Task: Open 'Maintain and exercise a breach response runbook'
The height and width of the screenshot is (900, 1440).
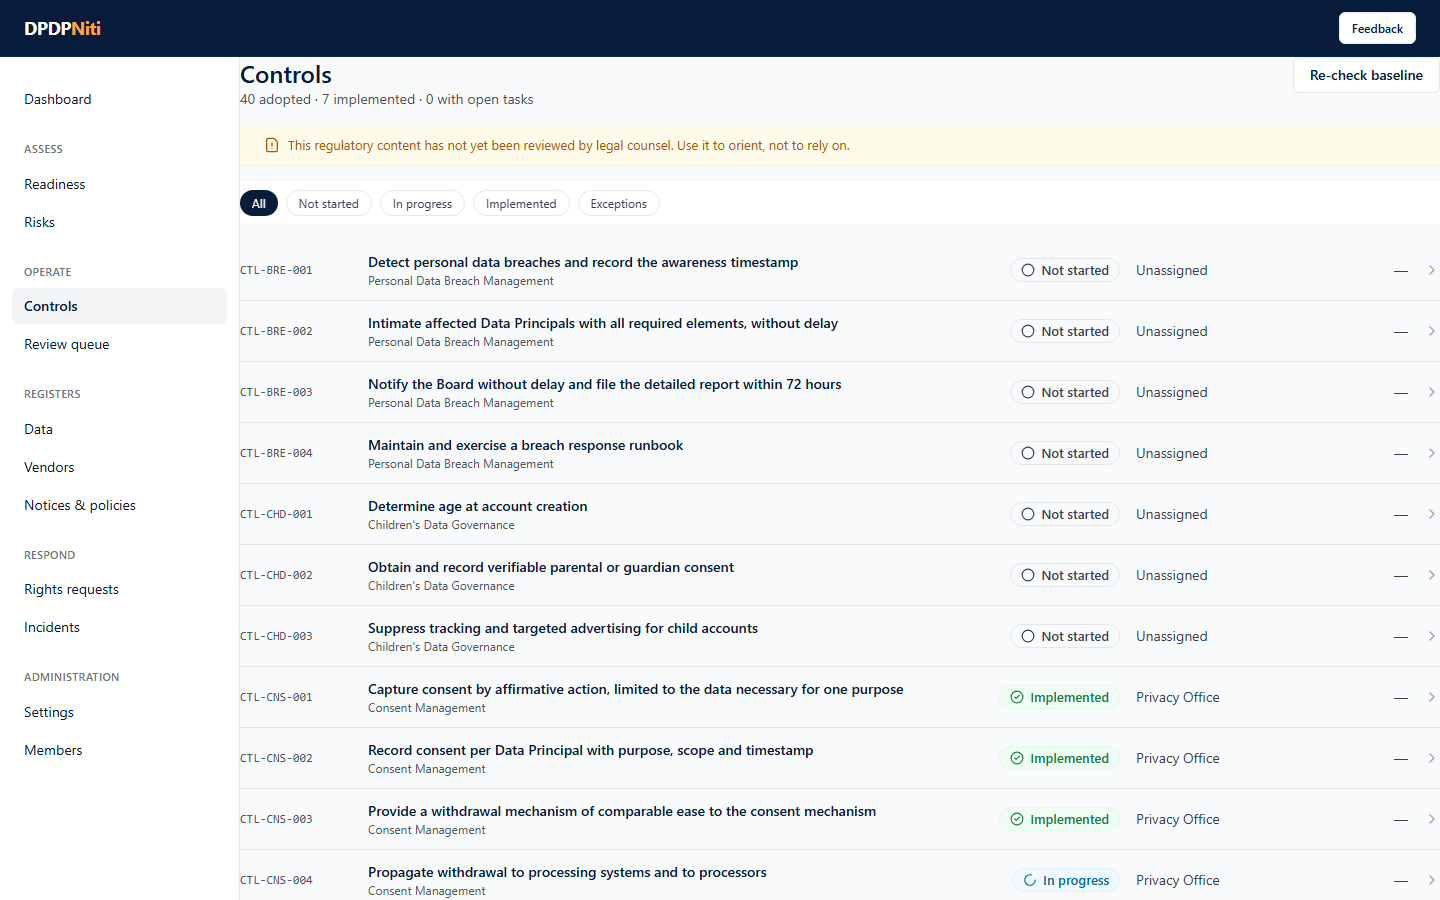Action: [x=526, y=445]
